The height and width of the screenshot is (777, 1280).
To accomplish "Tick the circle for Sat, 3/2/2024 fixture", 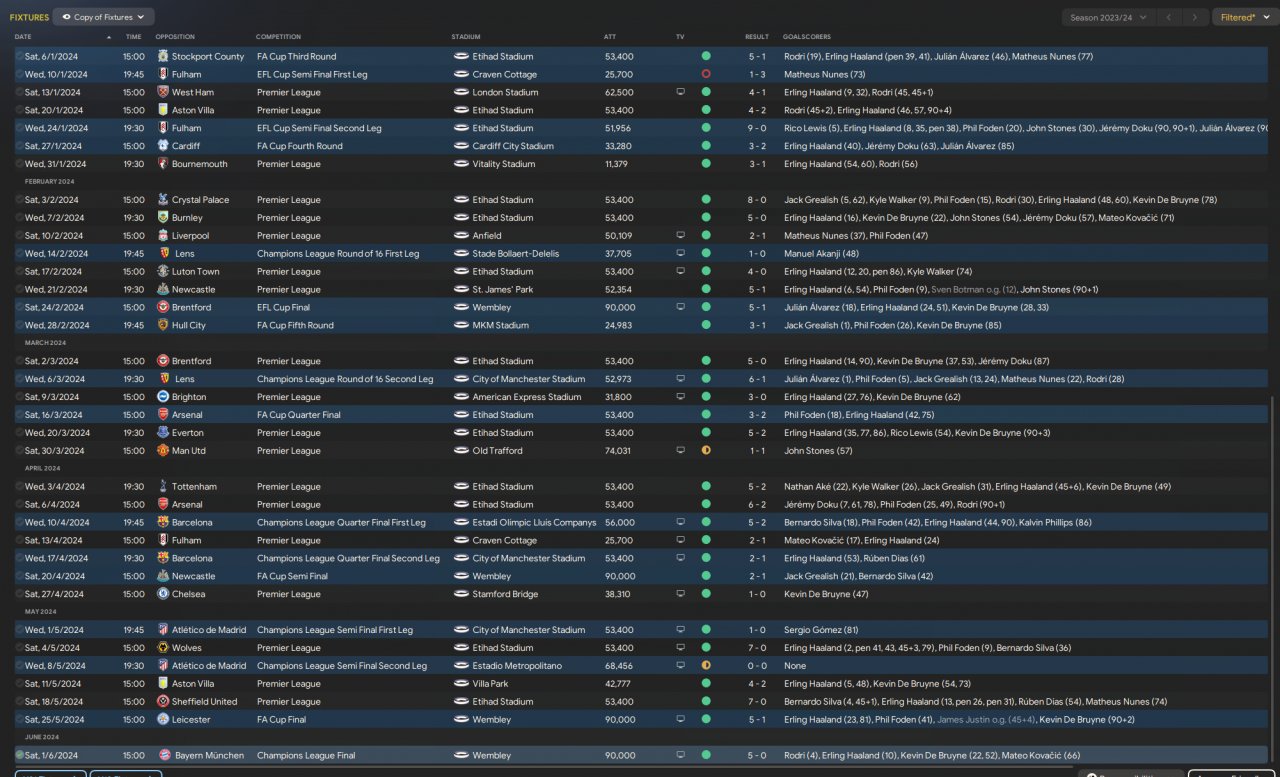I will pos(19,200).
